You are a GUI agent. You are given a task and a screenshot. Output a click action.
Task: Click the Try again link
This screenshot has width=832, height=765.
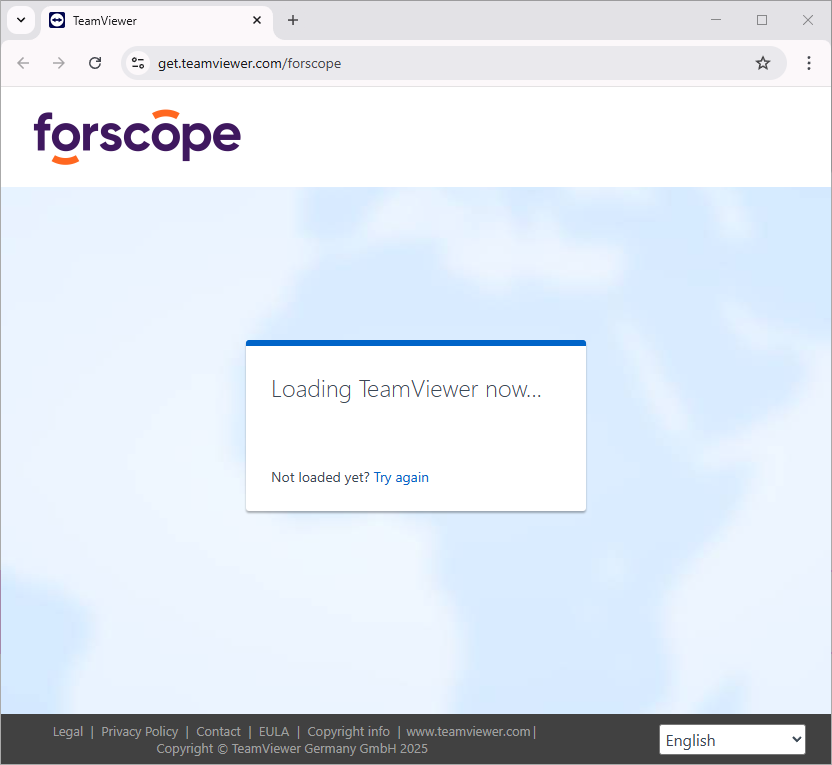click(401, 477)
